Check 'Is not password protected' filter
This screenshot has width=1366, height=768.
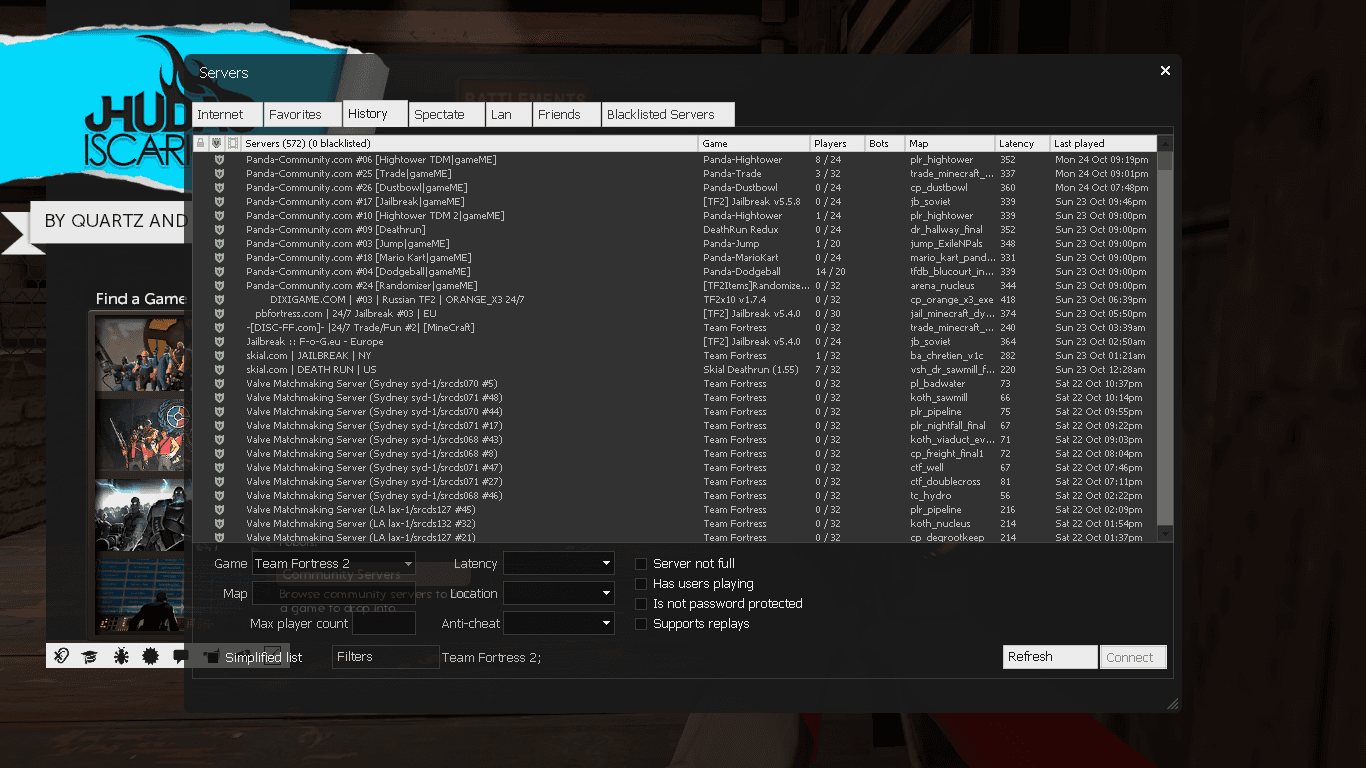point(642,604)
